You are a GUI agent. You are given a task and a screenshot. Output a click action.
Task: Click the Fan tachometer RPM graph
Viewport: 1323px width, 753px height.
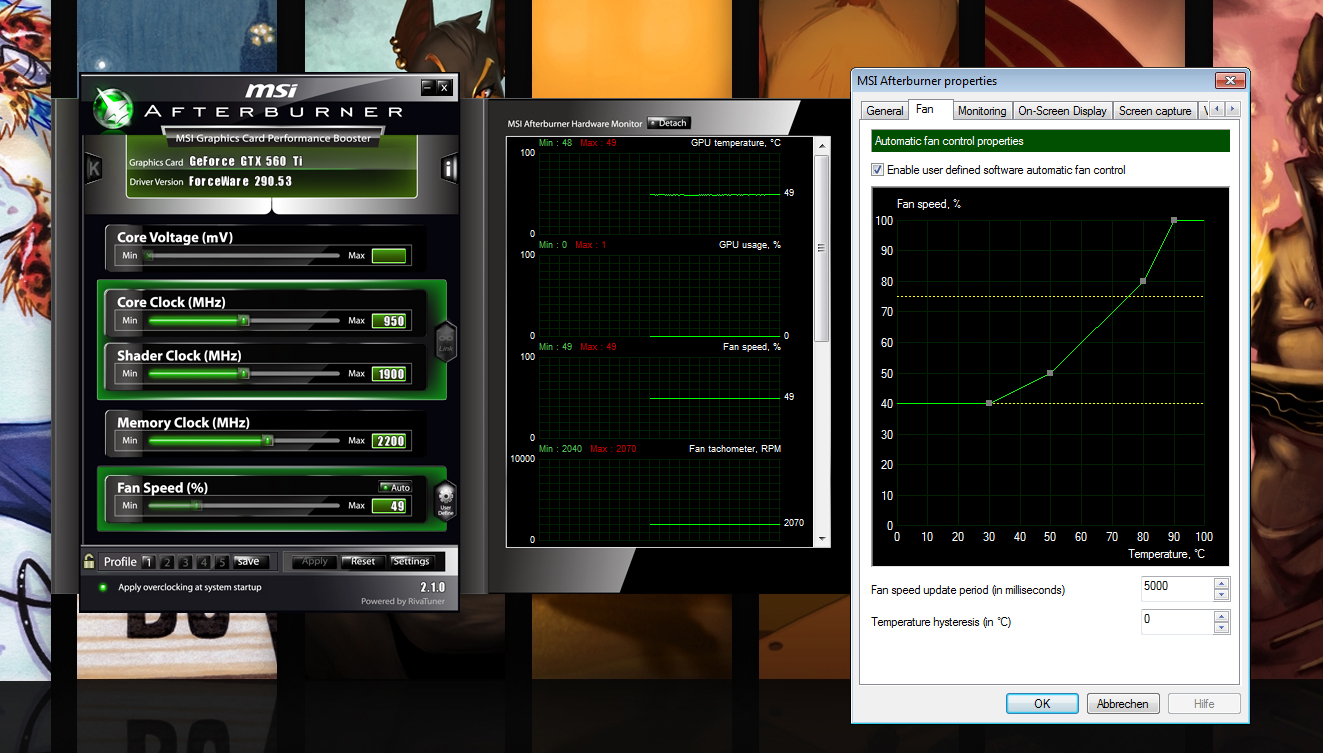(660, 499)
